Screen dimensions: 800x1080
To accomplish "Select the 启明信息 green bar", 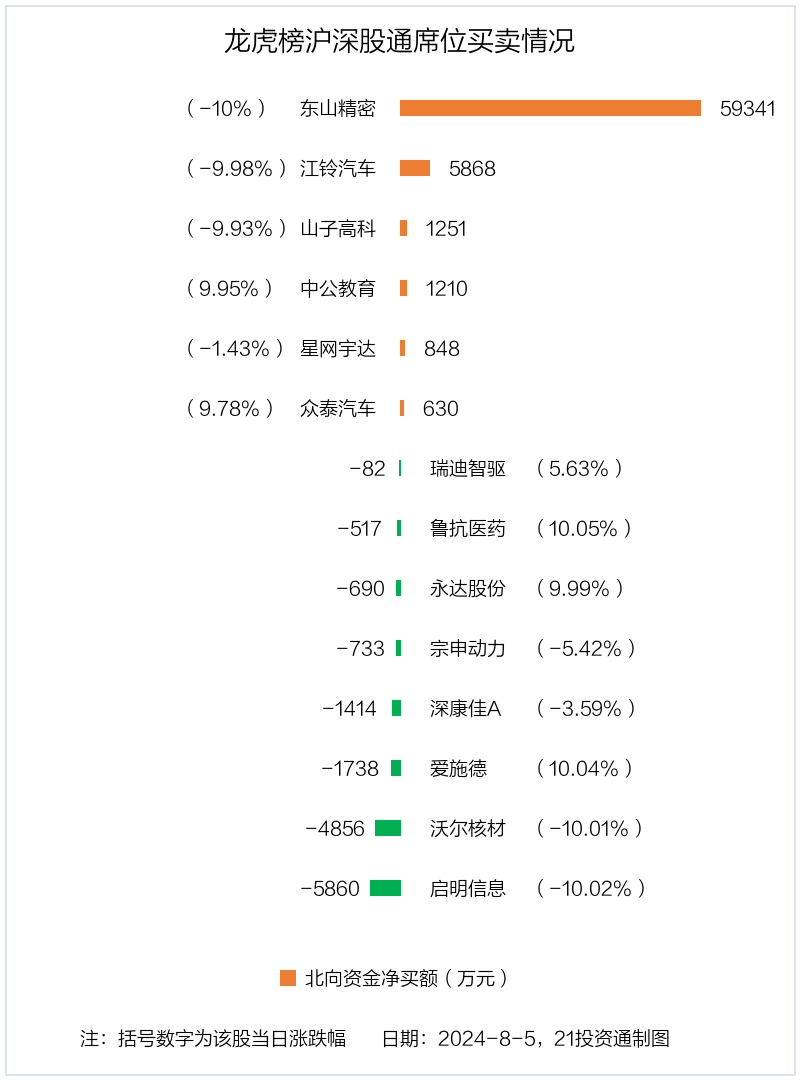I will [385, 888].
